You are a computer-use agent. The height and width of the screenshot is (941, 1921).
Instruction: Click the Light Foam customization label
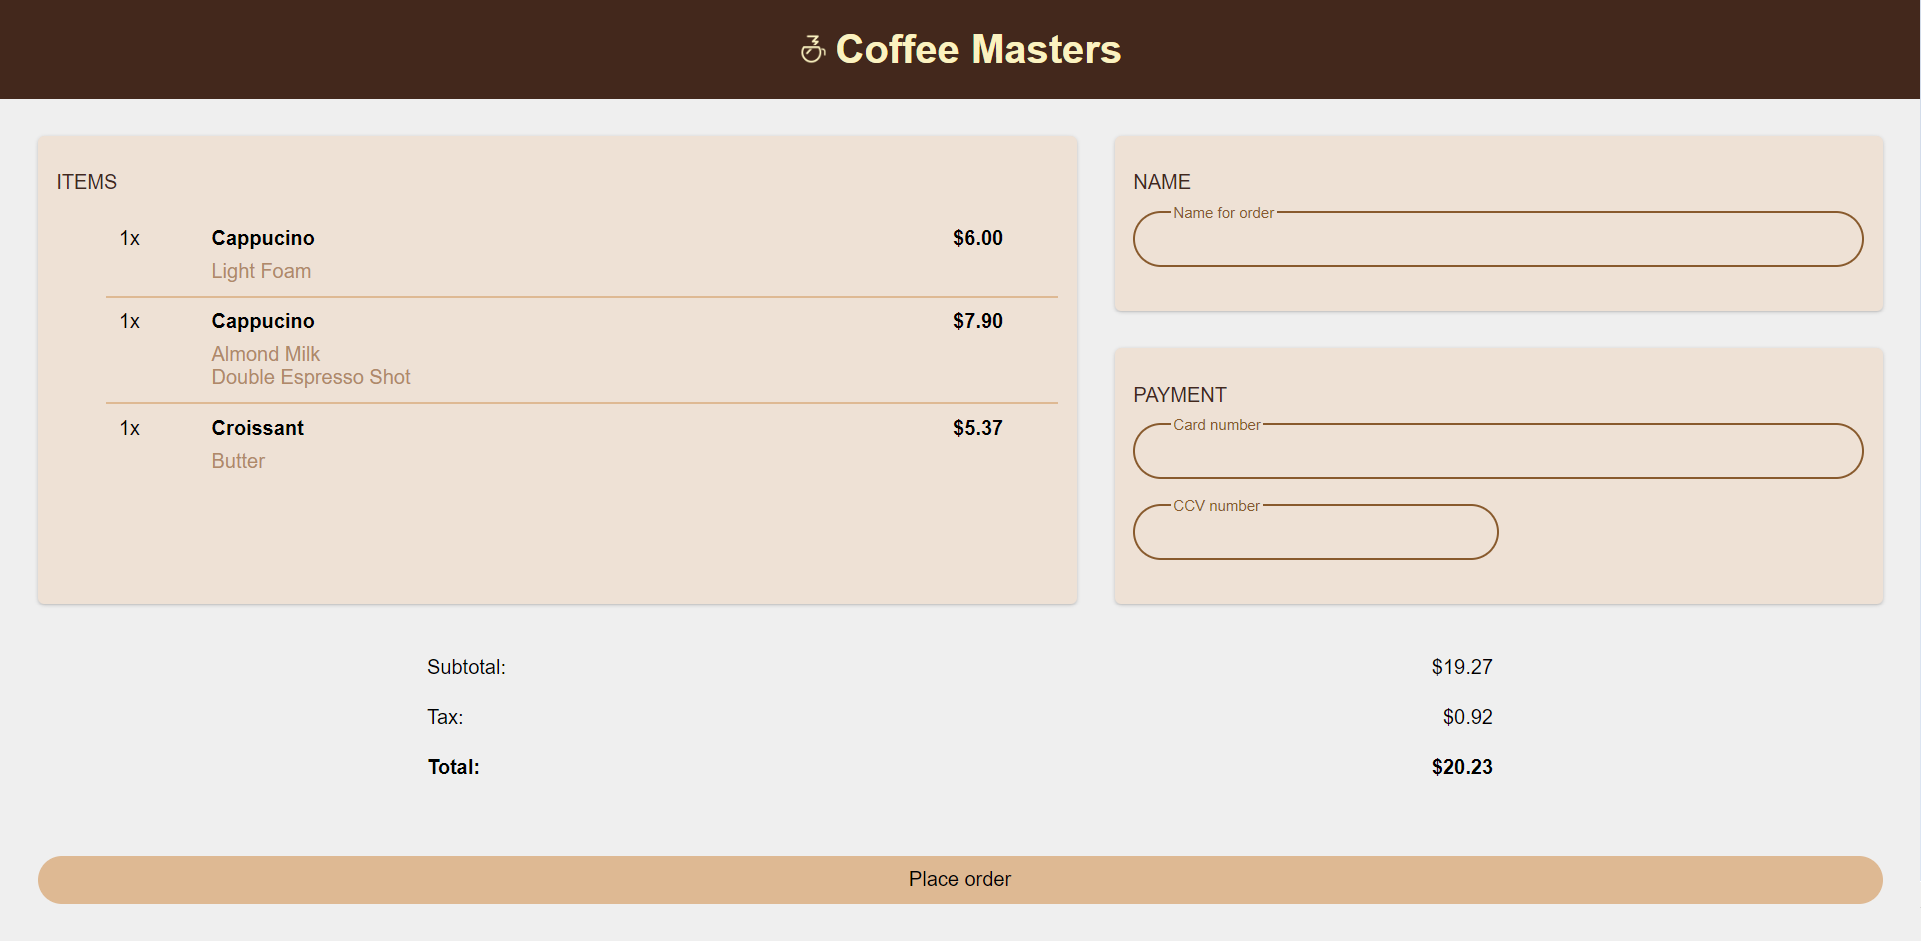click(261, 271)
